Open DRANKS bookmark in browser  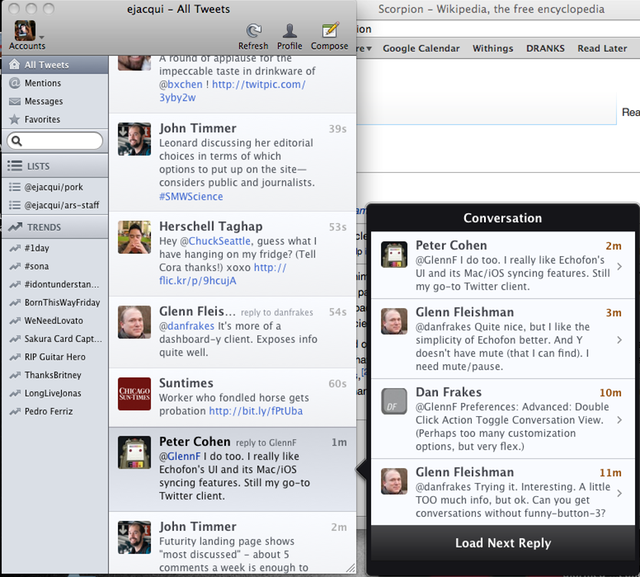[545, 49]
